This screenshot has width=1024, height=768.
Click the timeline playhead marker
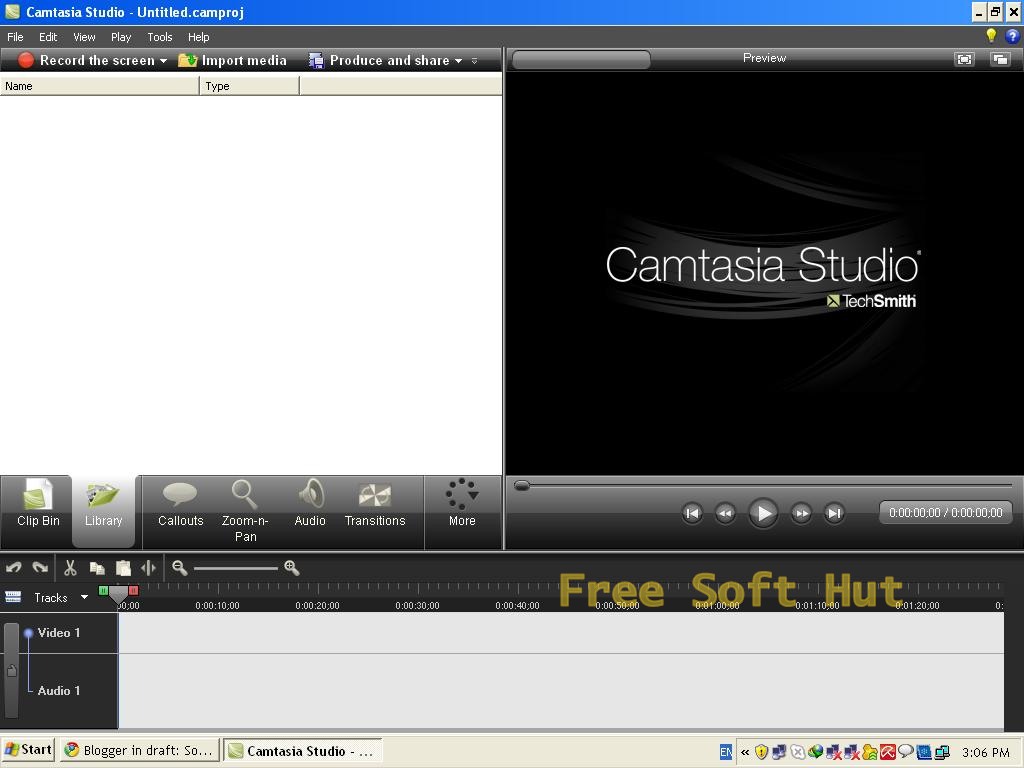coord(118,594)
